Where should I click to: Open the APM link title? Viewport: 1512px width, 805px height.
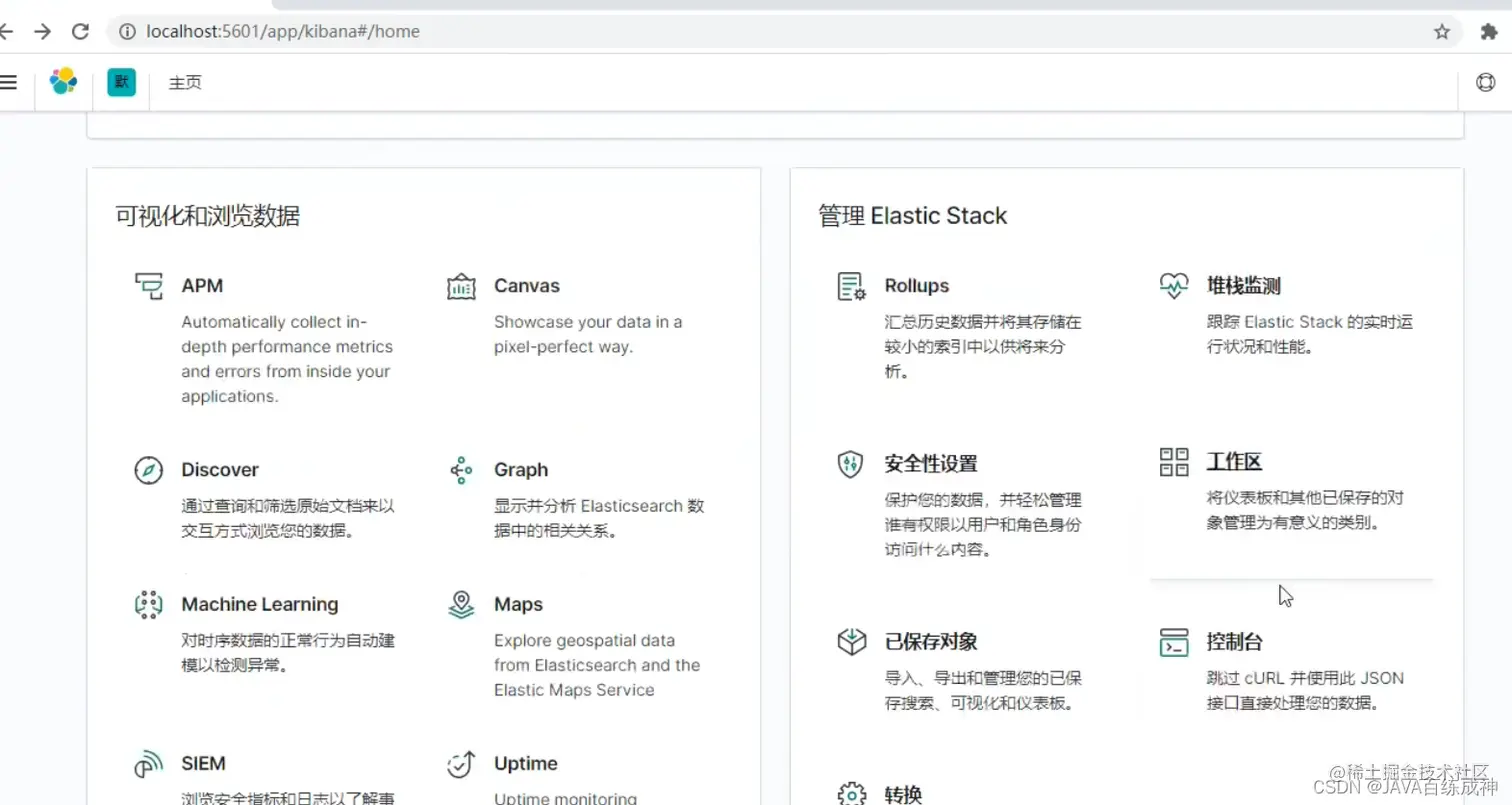pos(202,286)
